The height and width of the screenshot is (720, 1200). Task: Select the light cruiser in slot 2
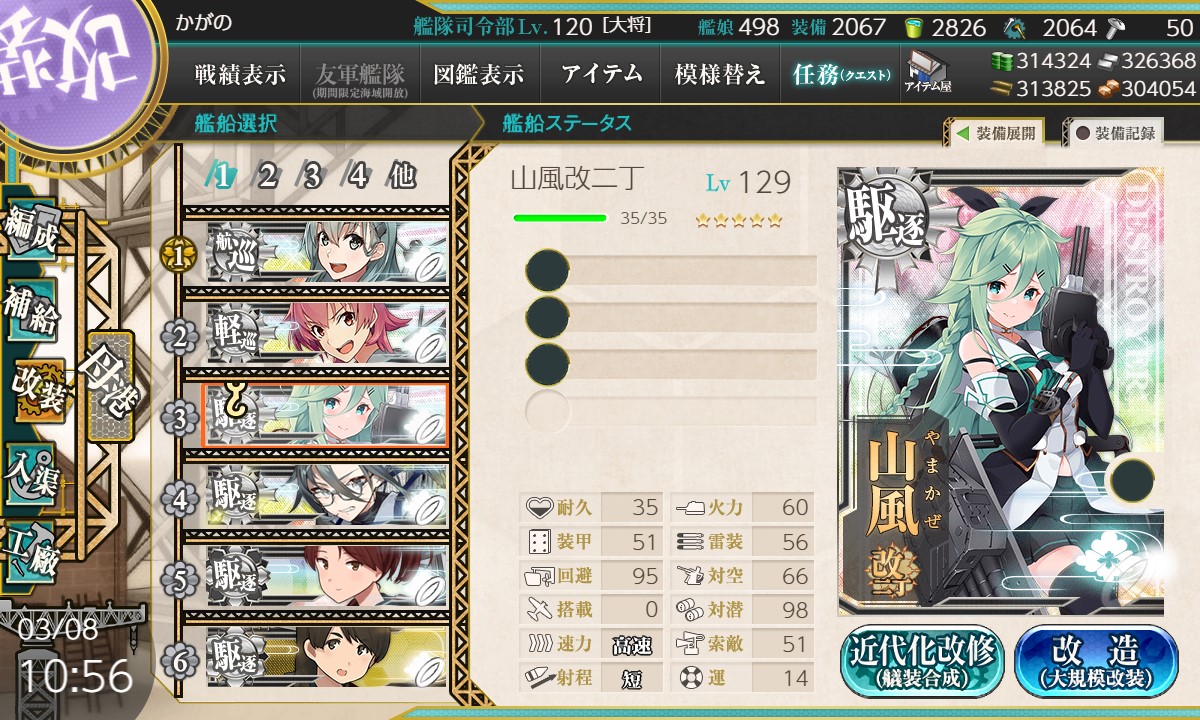coord(326,334)
